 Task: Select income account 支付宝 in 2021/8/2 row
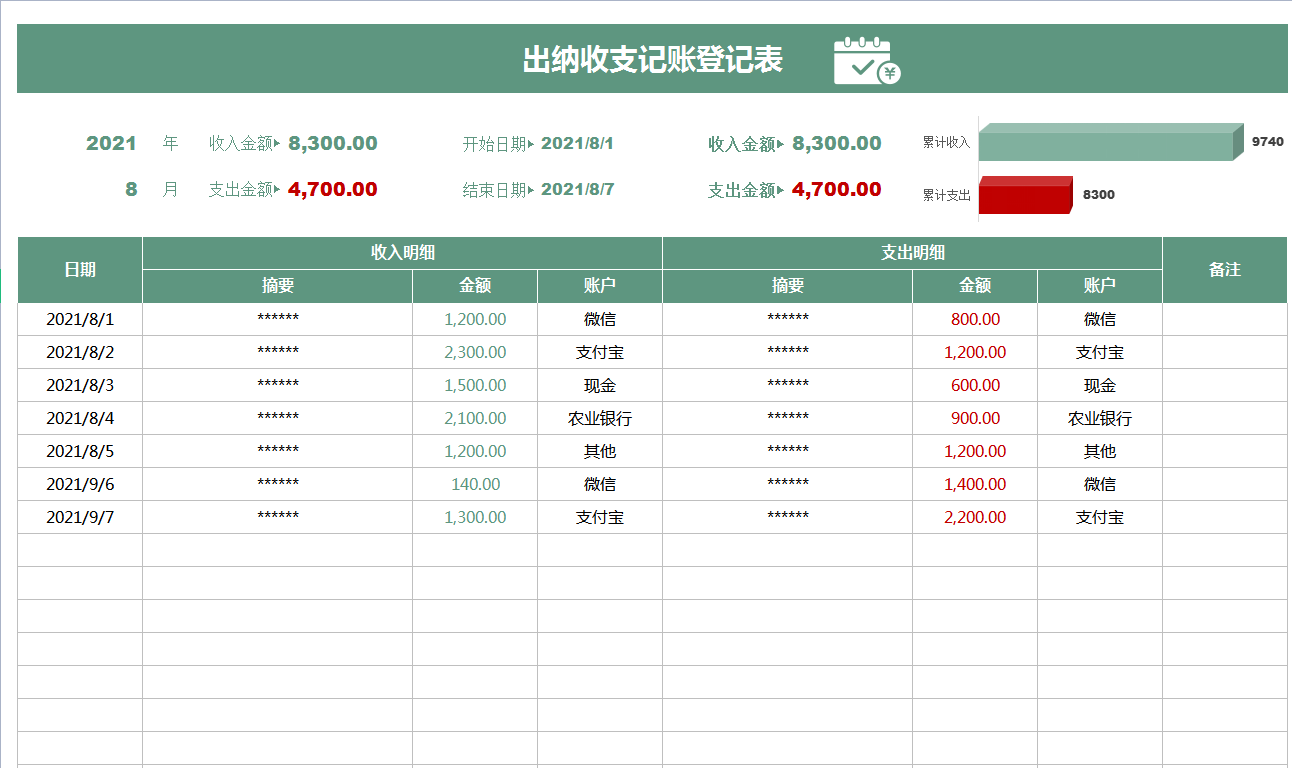pyautogui.click(x=600, y=352)
